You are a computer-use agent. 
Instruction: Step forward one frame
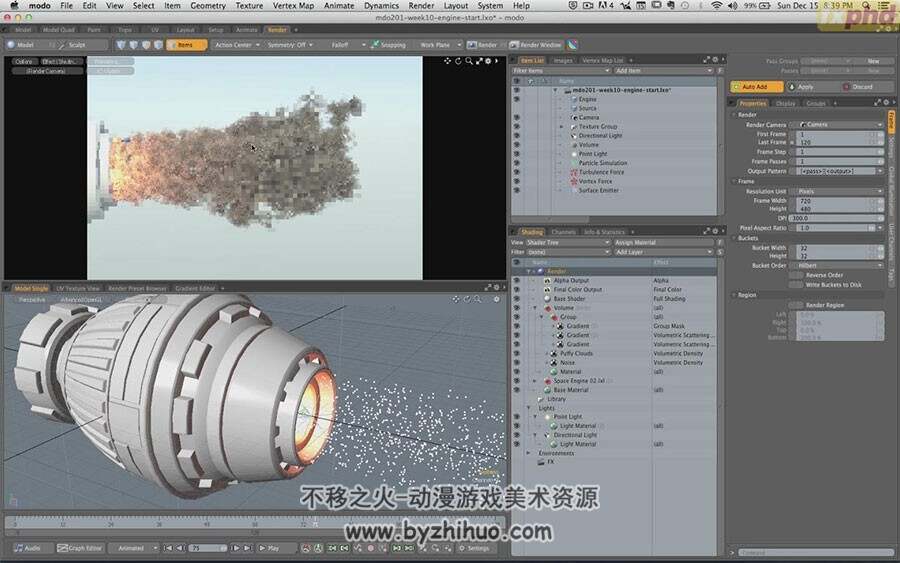235,548
